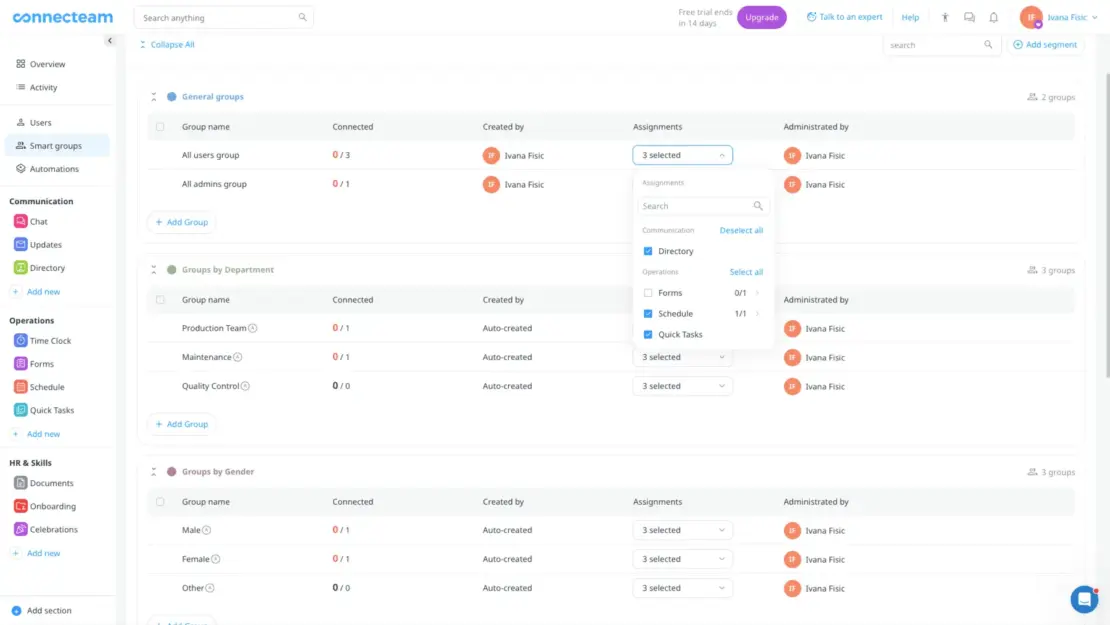The image size is (1110, 625).
Task: Collapse the Groups by Gender segment
Action: 154,471
